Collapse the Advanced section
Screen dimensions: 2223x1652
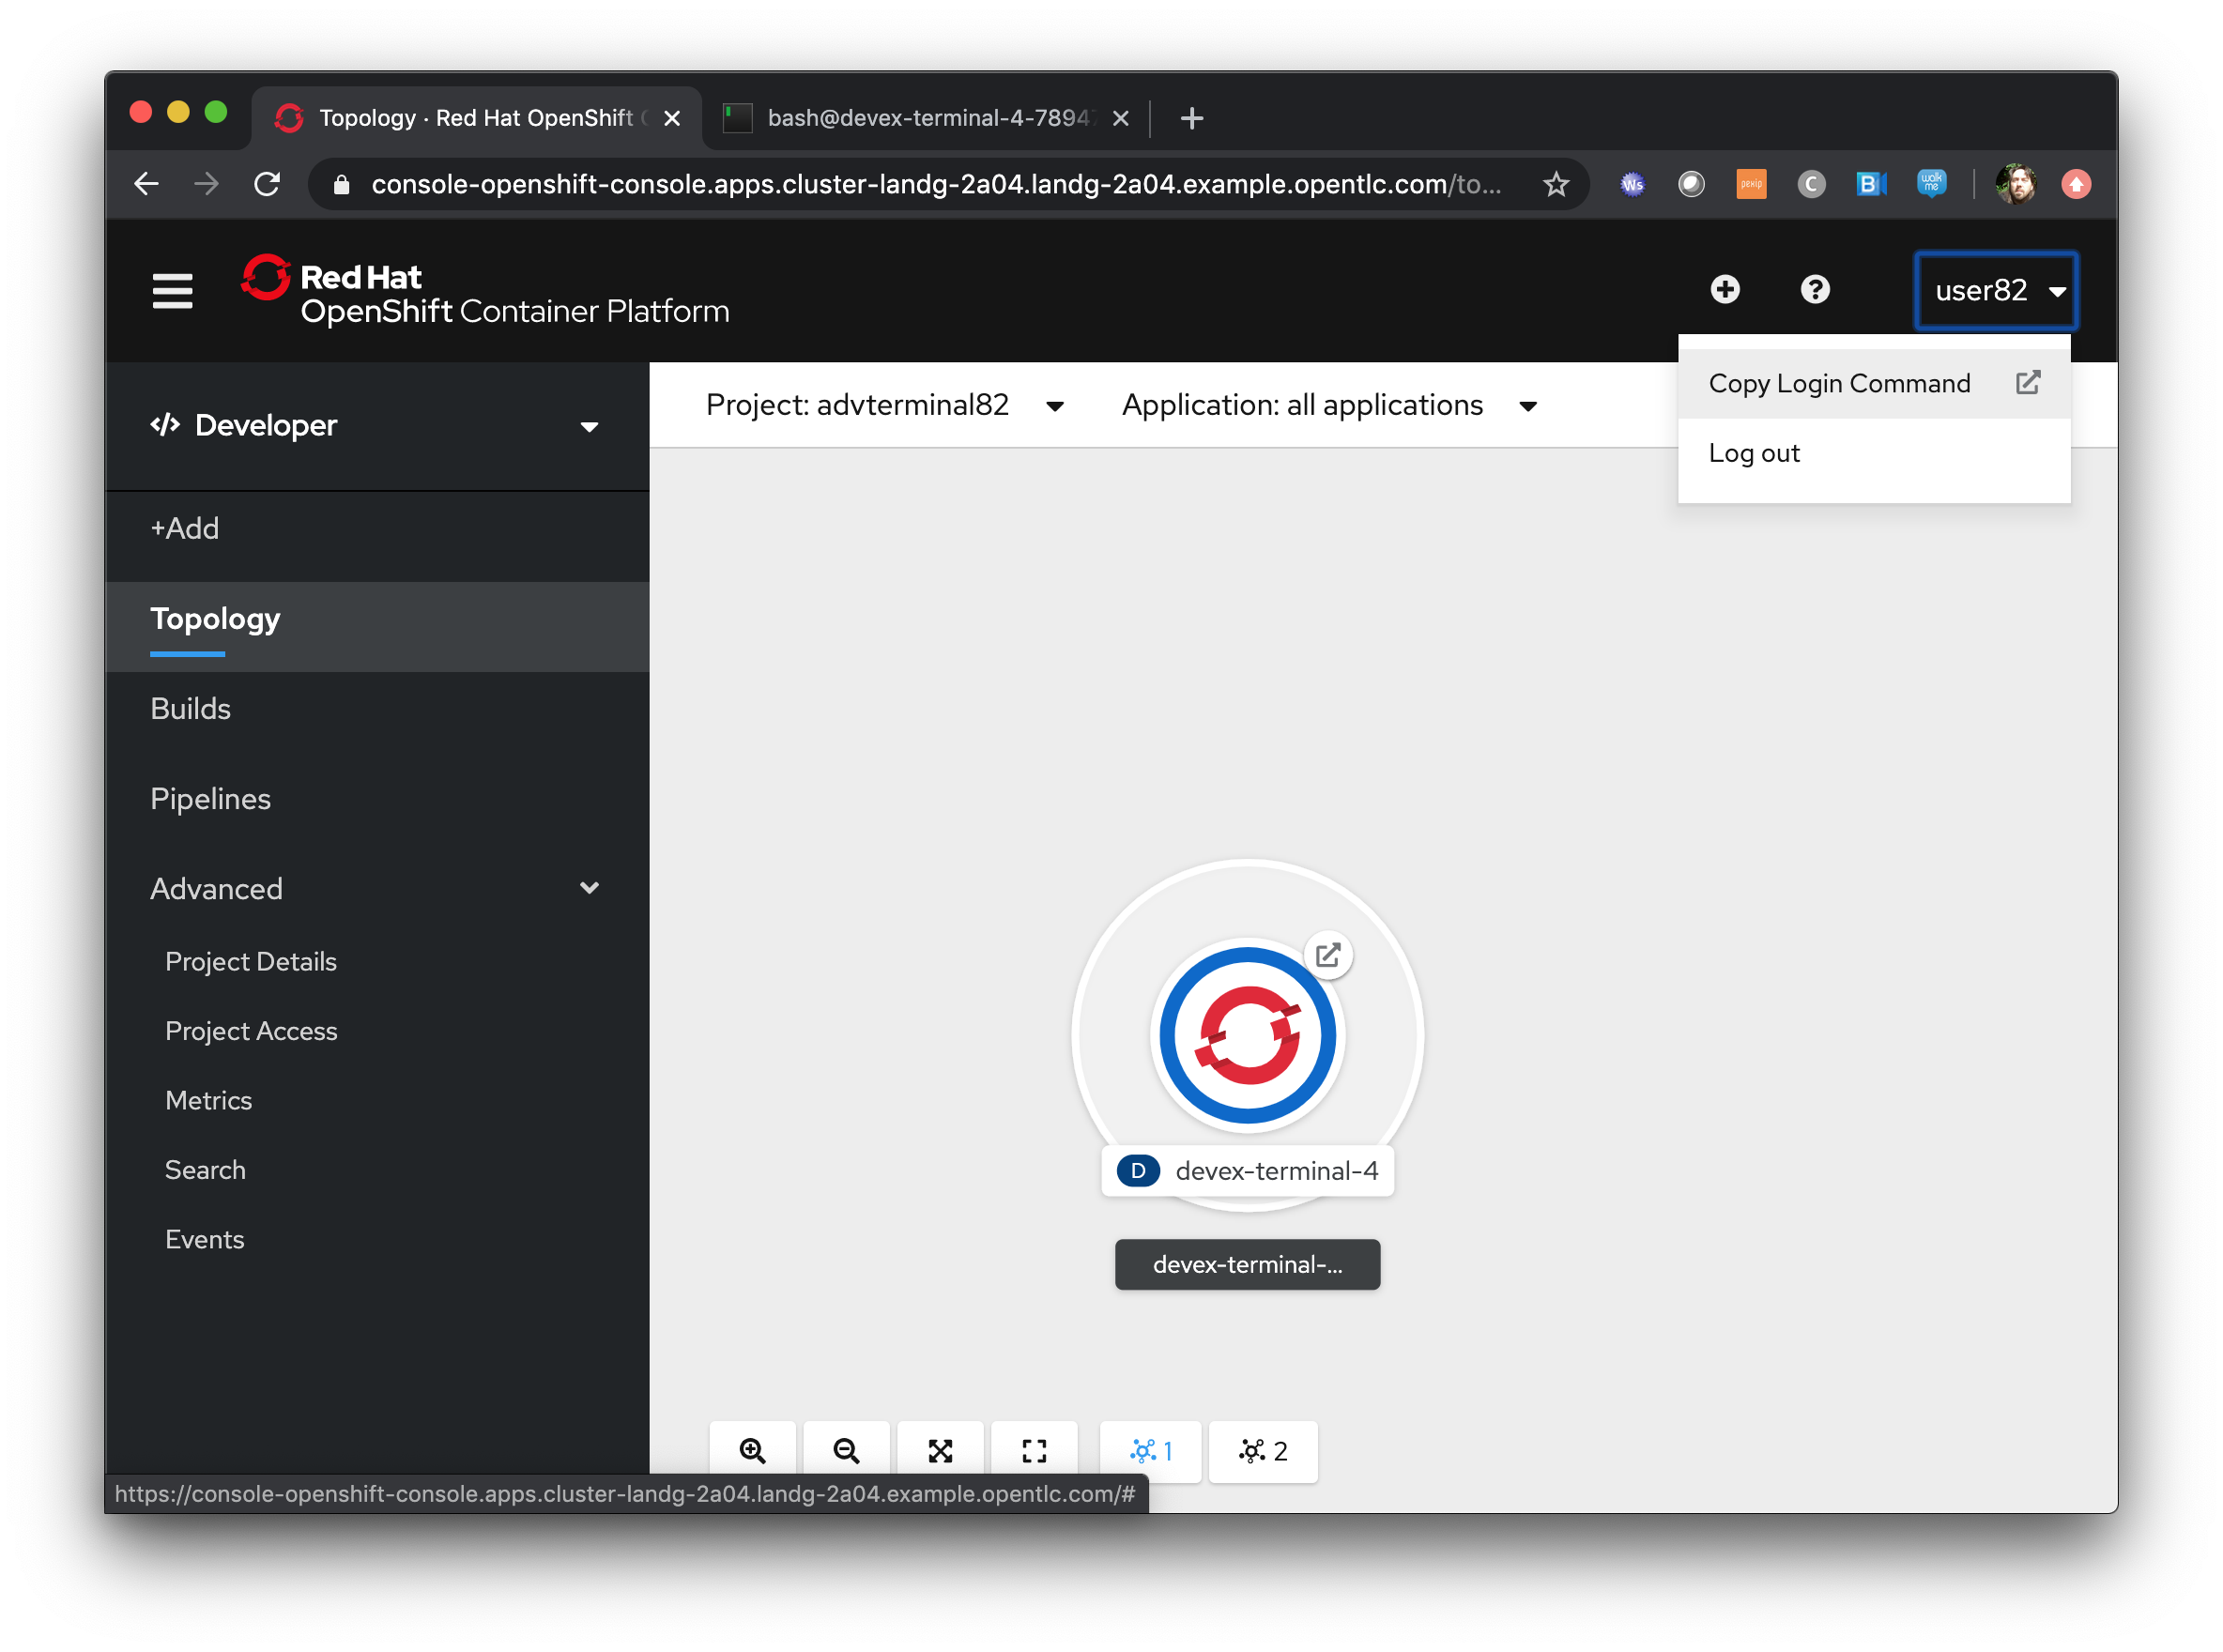tap(376, 888)
